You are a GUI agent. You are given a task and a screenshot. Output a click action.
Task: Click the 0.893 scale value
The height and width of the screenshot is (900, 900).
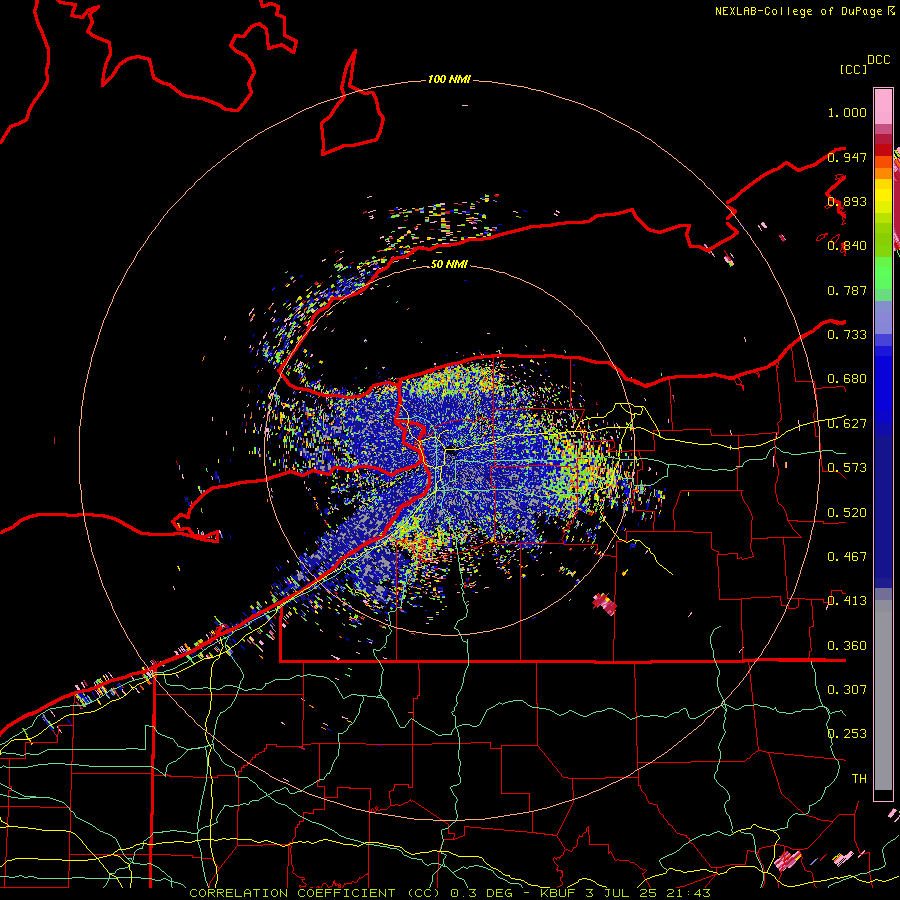[847, 201]
